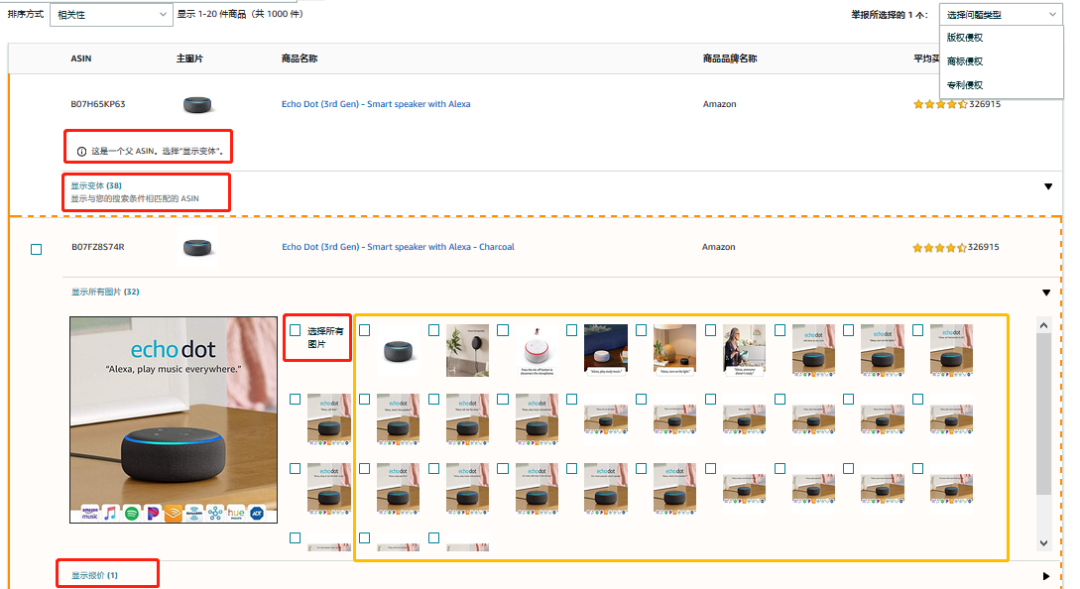
Task: Tick checkbox beside woman holding bowl image
Action: click(x=710, y=330)
